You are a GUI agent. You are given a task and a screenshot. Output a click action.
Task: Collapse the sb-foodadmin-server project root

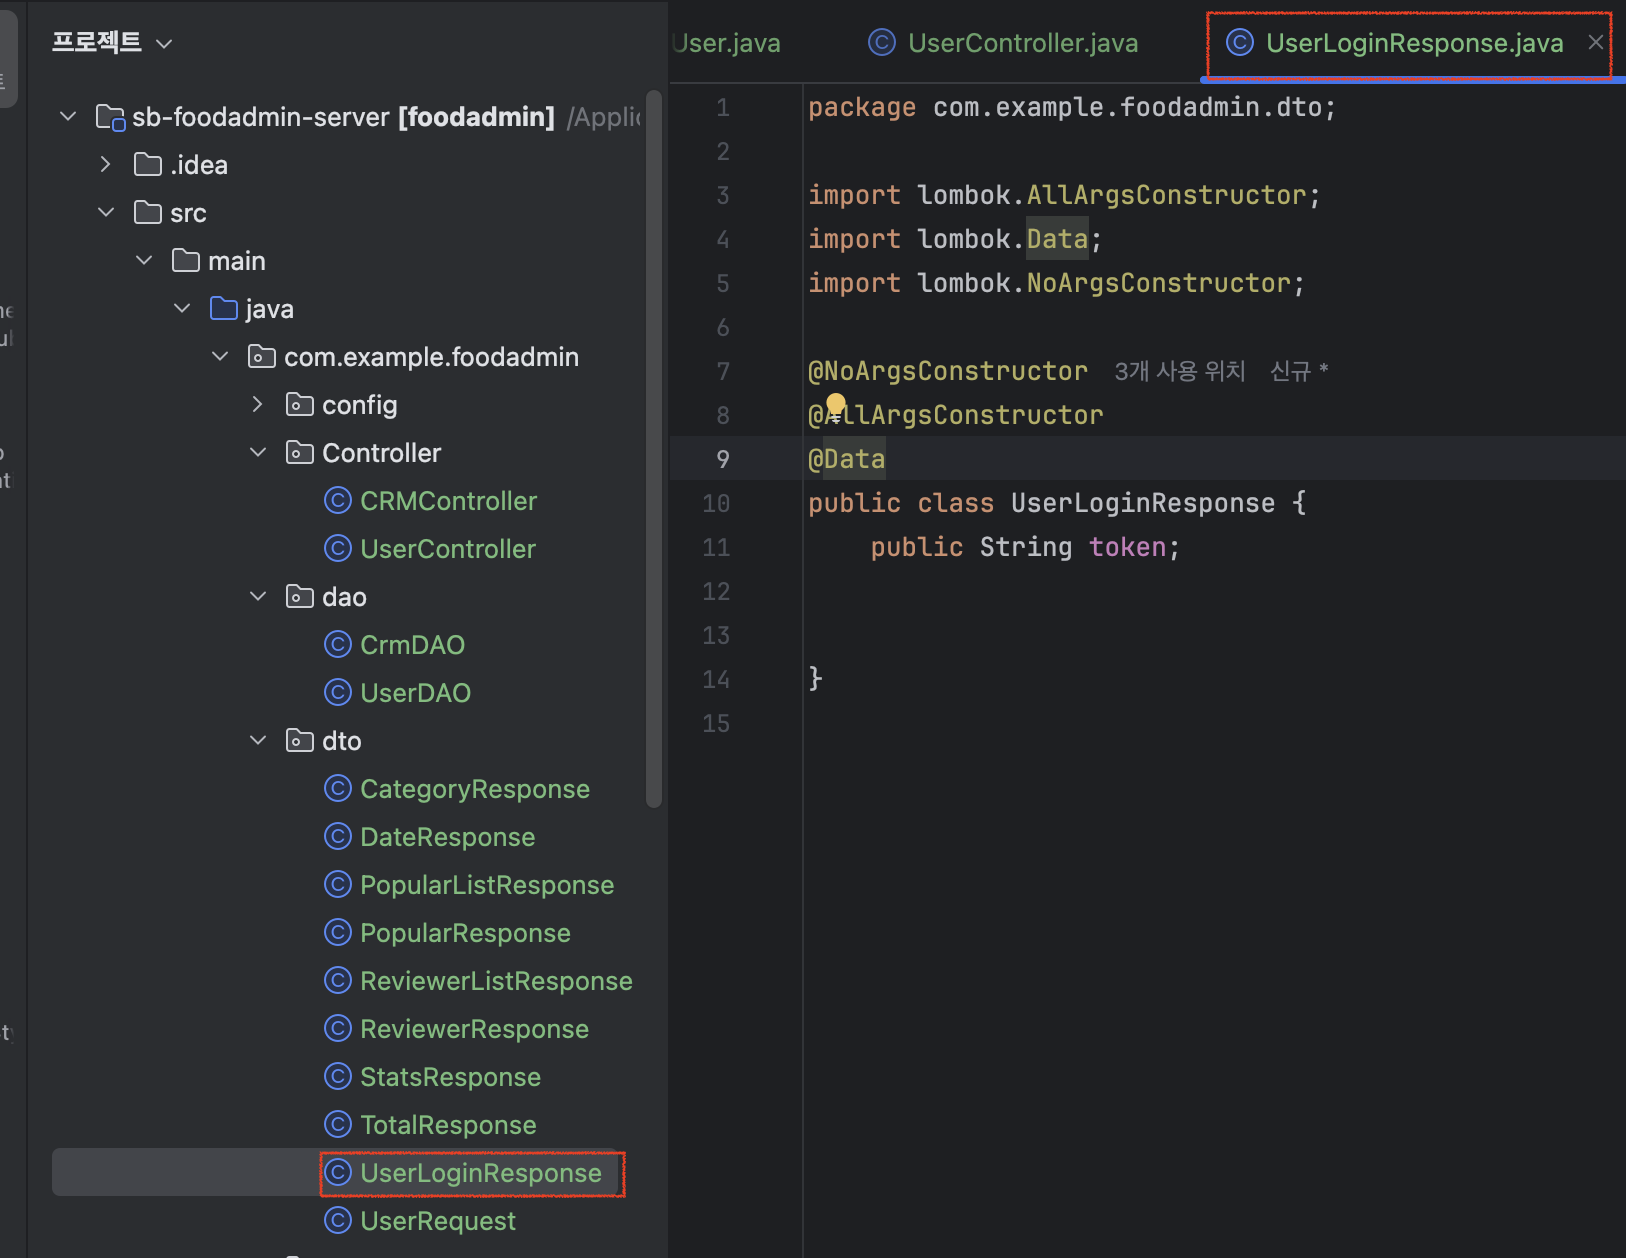click(68, 116)
